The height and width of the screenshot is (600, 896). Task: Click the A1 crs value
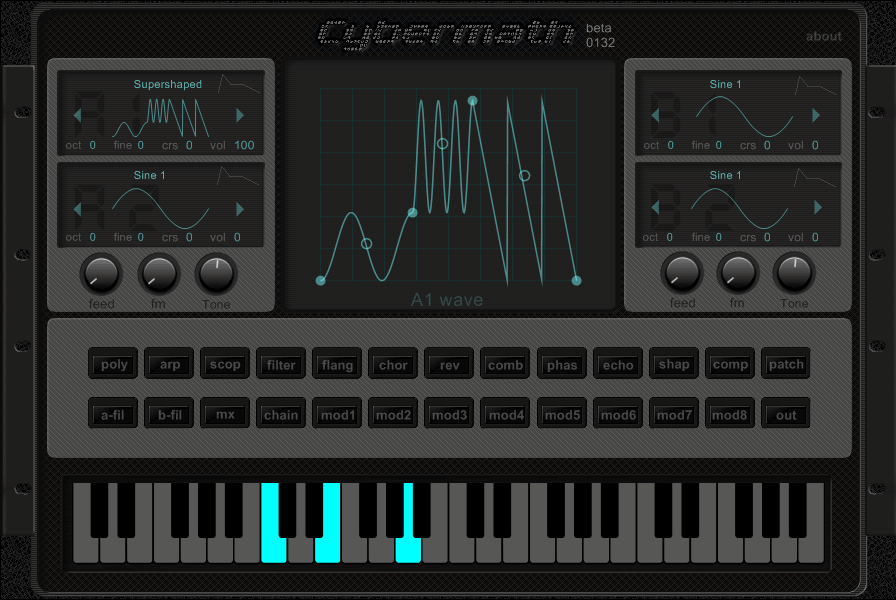tap(189, 145)
